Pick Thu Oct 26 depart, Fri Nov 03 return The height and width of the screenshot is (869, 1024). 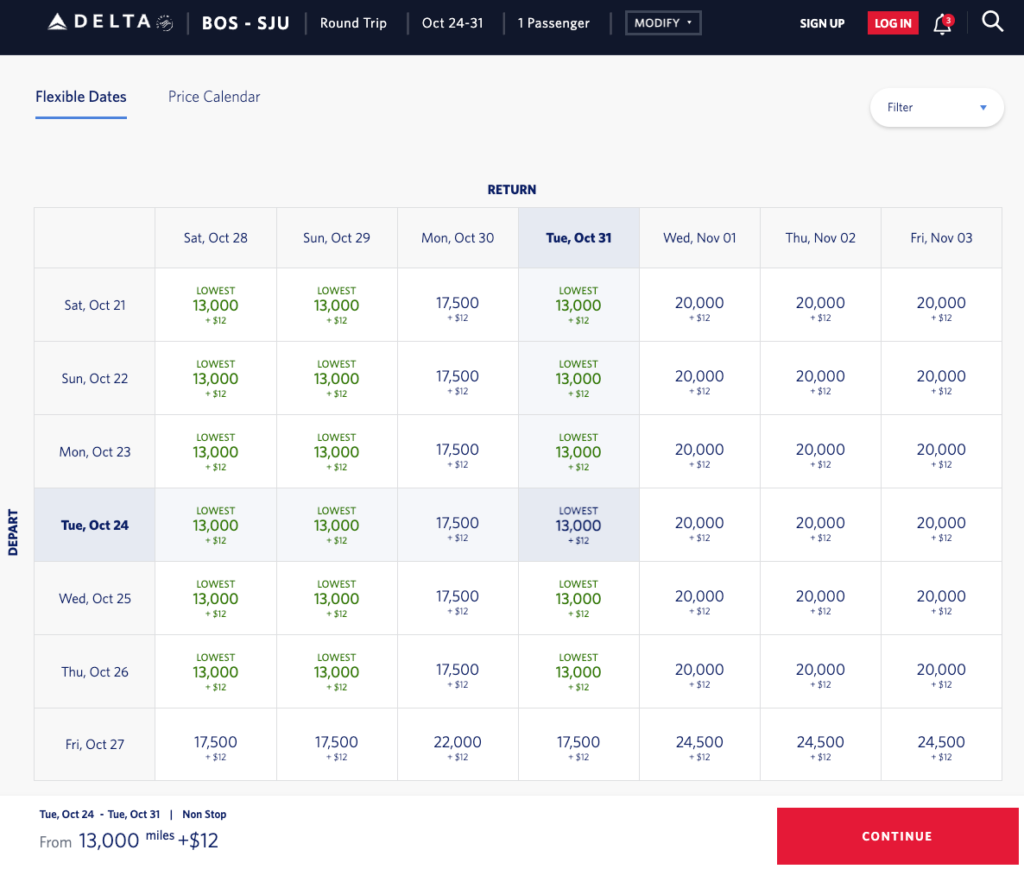click(x=940, y=672)
